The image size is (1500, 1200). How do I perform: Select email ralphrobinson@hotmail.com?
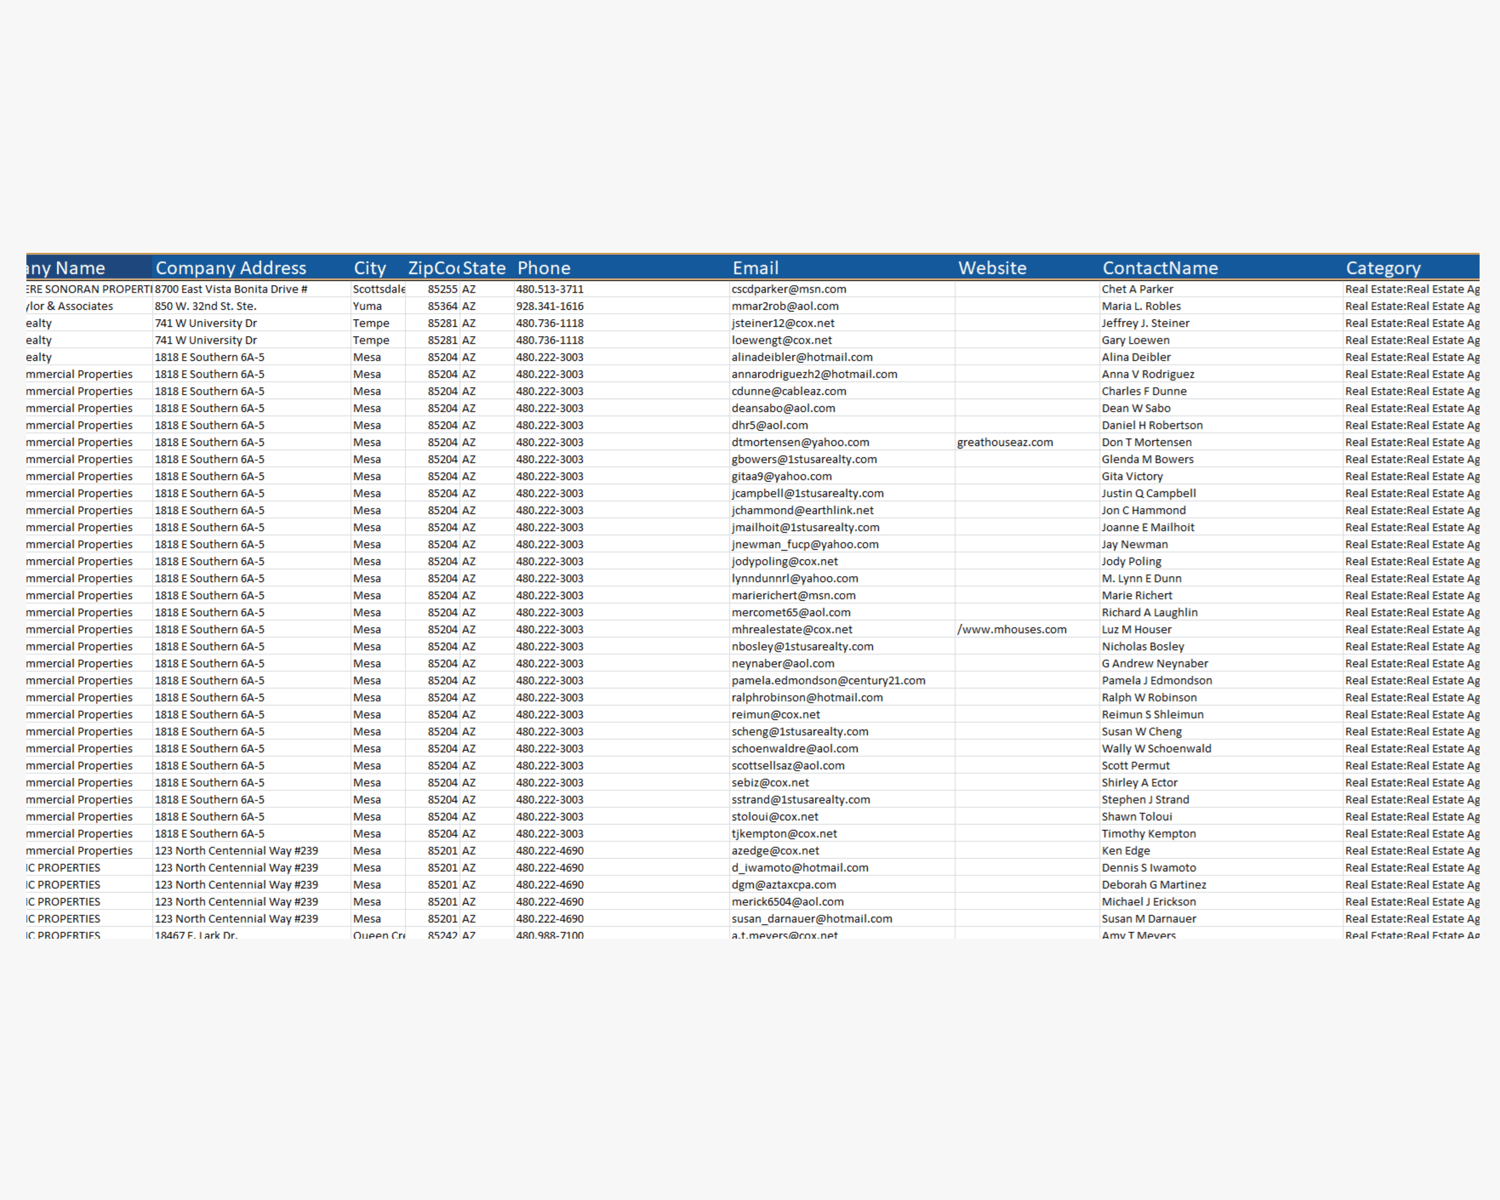pos(807,697)
